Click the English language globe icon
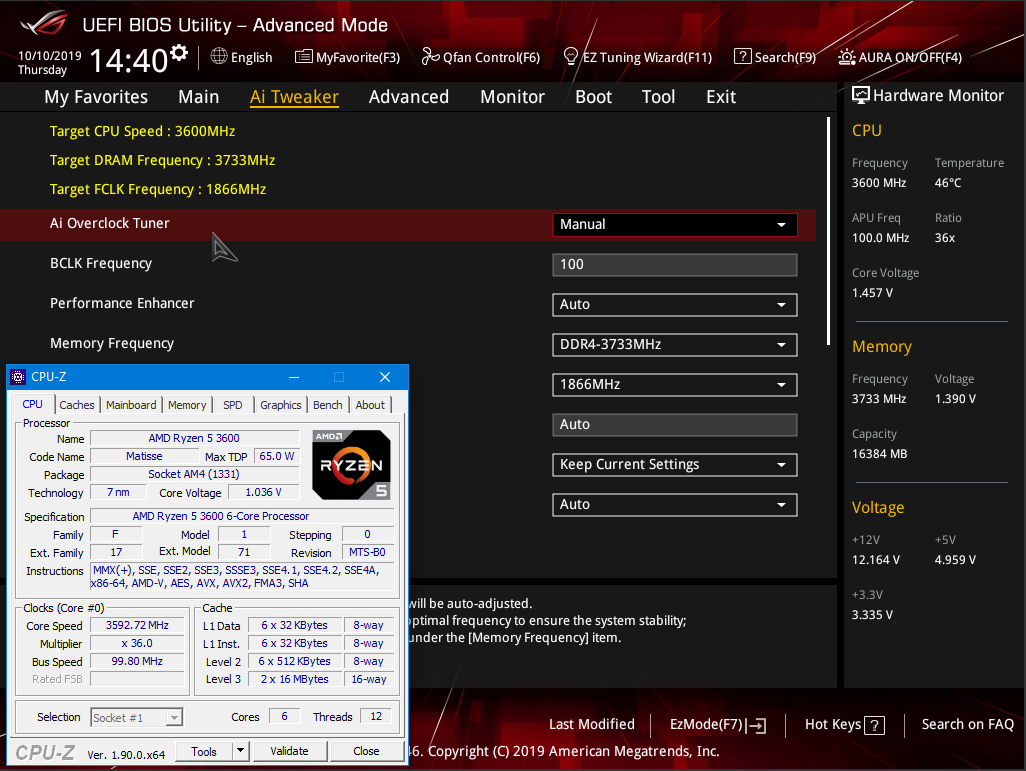The height and width of the screenshot is (771, 1026). pyautogui.click(x=219, y=56)
